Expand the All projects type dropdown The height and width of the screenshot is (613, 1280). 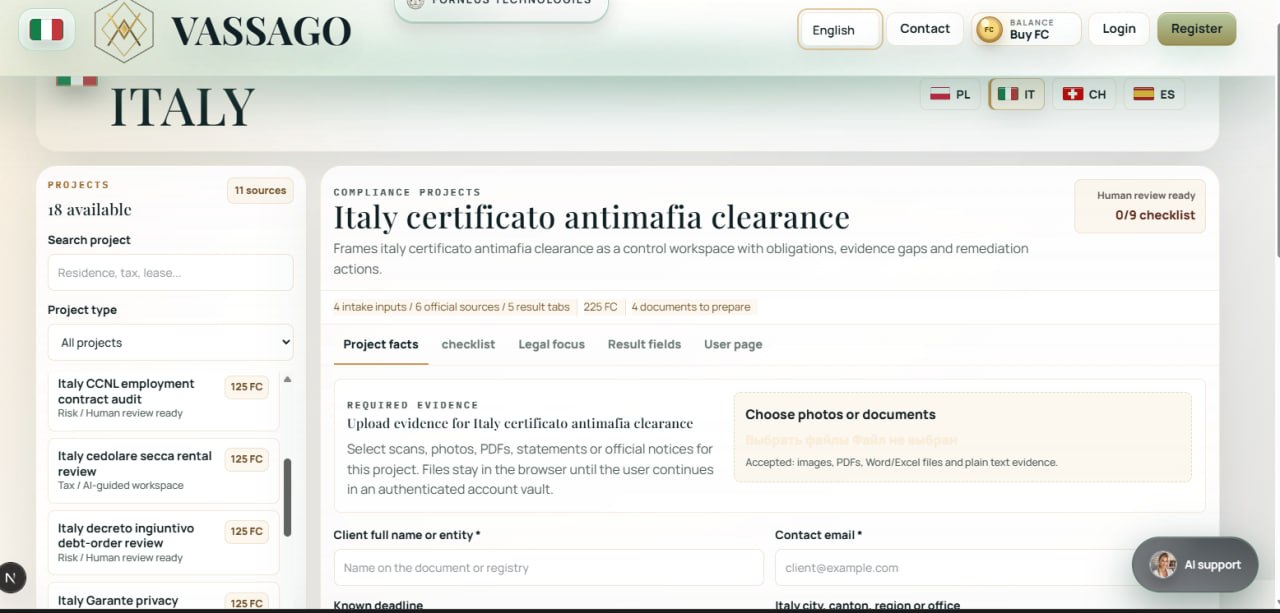170,342
